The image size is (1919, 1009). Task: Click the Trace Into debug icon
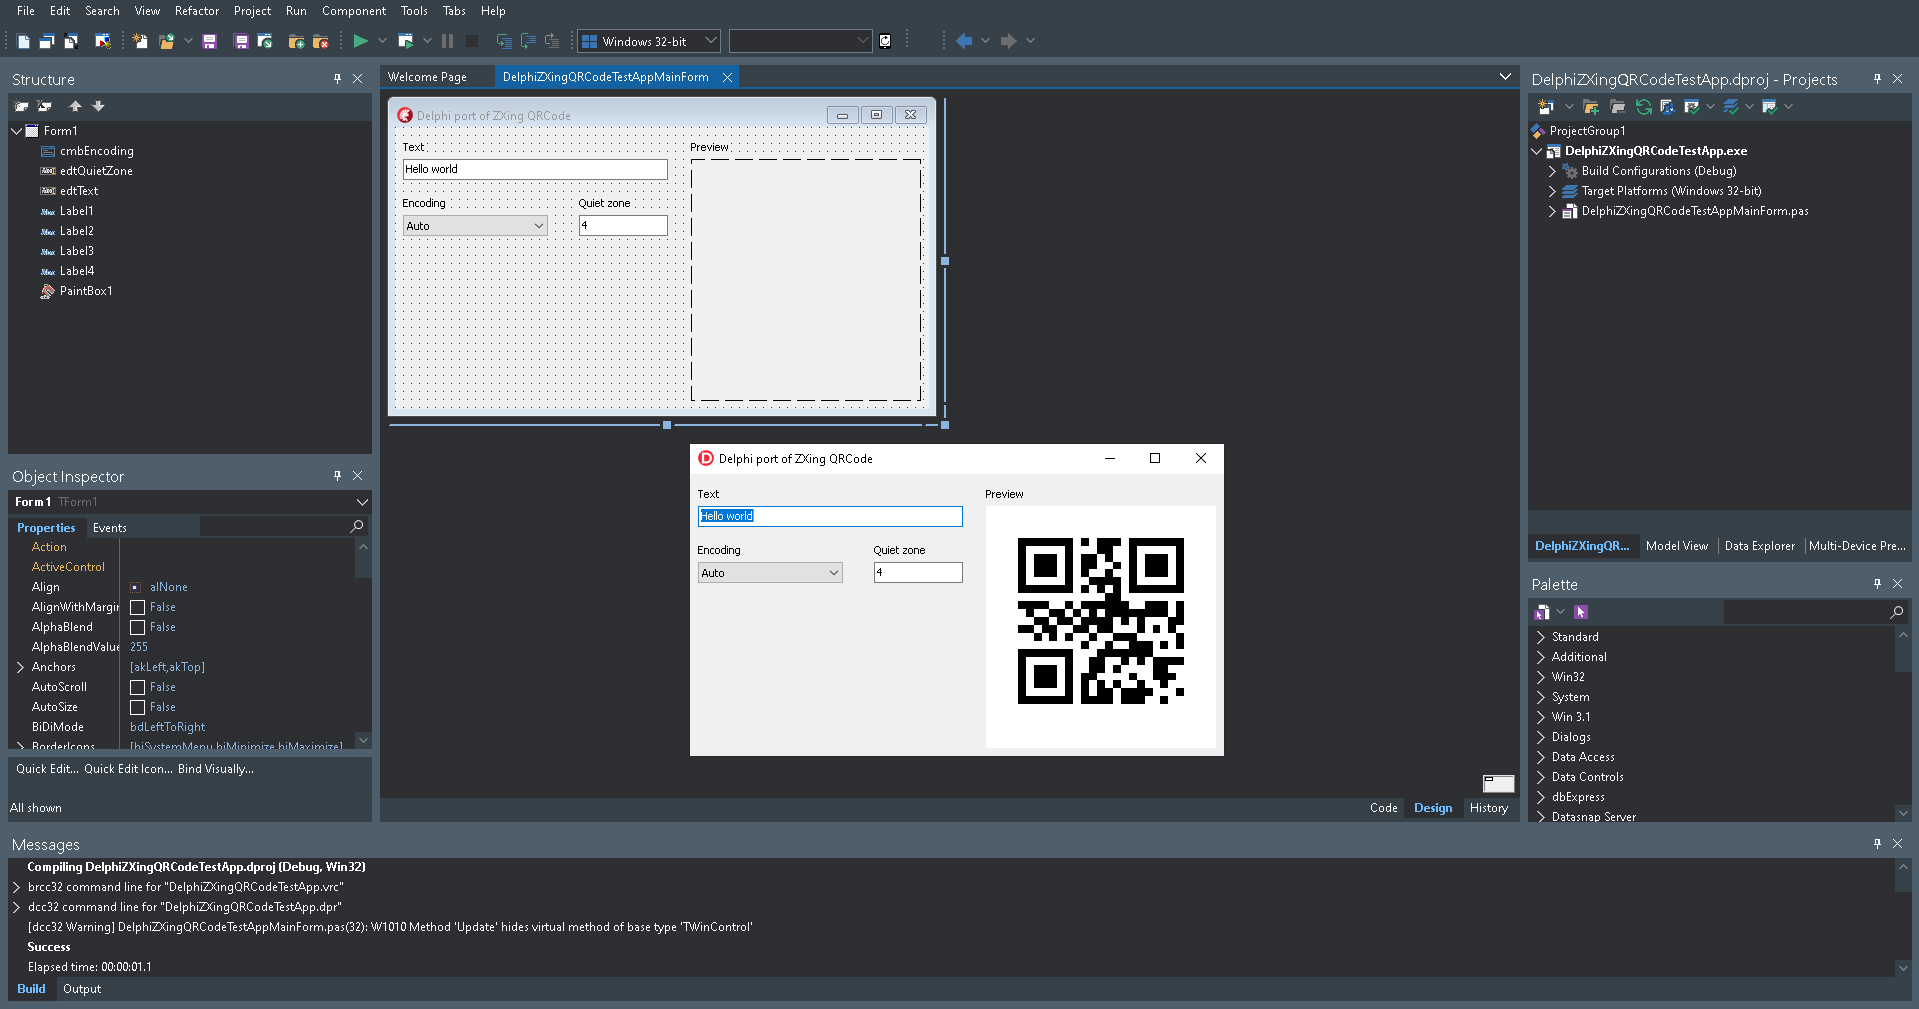coord(504,41)
